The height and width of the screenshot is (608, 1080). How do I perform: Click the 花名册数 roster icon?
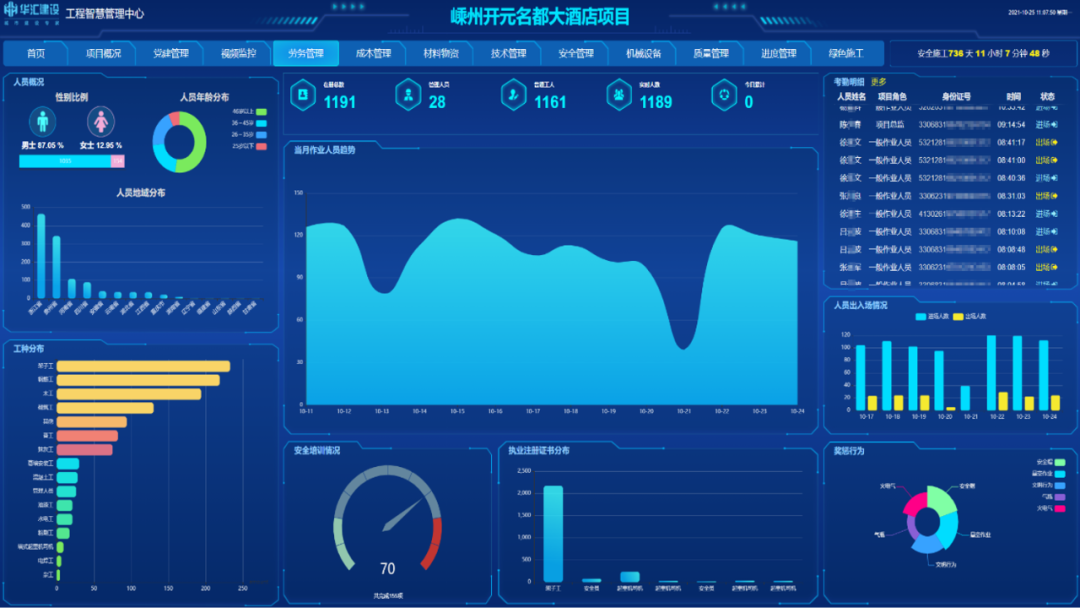click(302, 97)
